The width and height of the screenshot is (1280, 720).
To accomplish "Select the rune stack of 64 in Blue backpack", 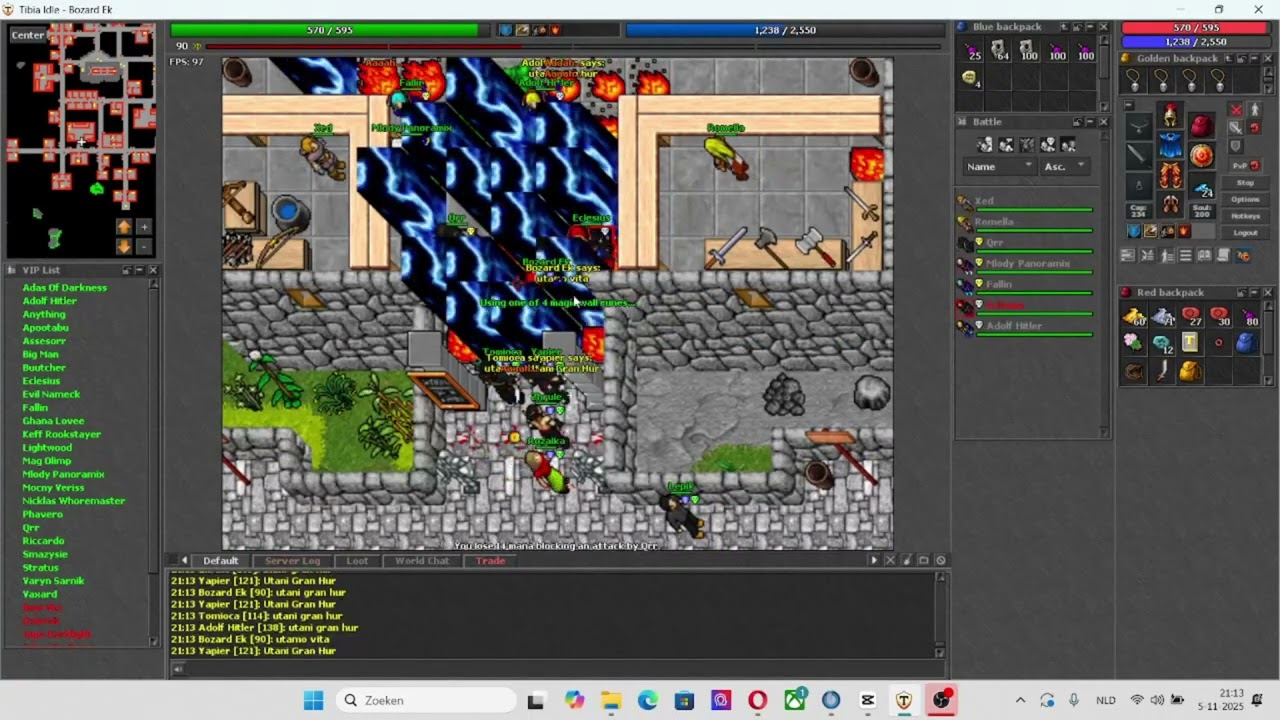I will (x=998, y=50).
